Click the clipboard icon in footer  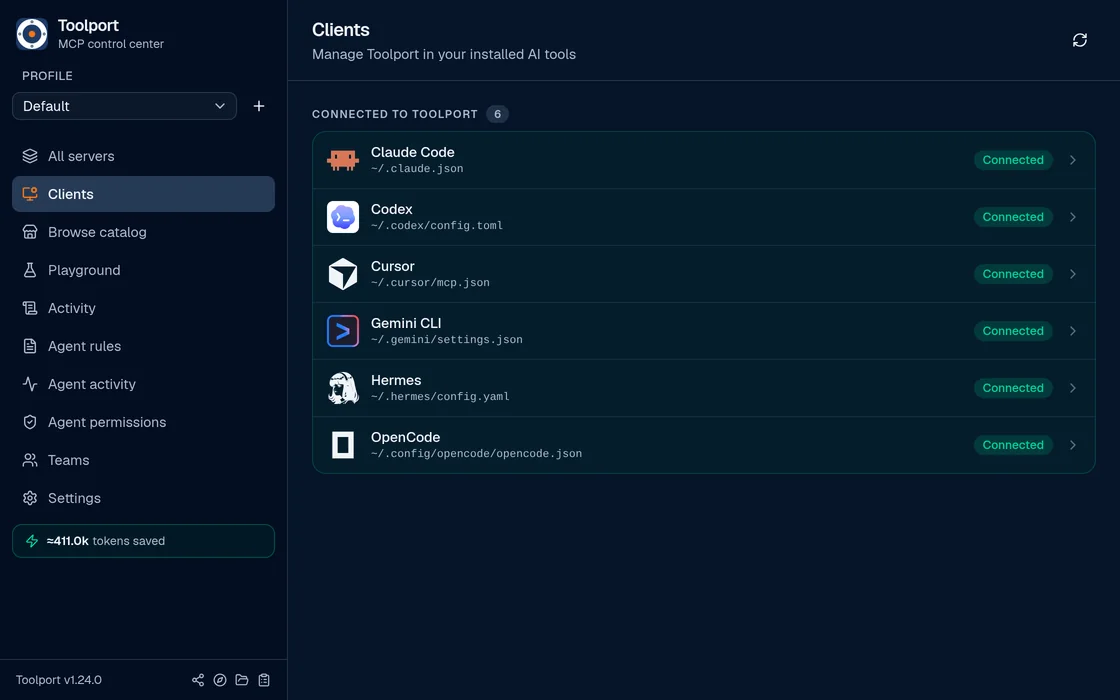[264, 680]
